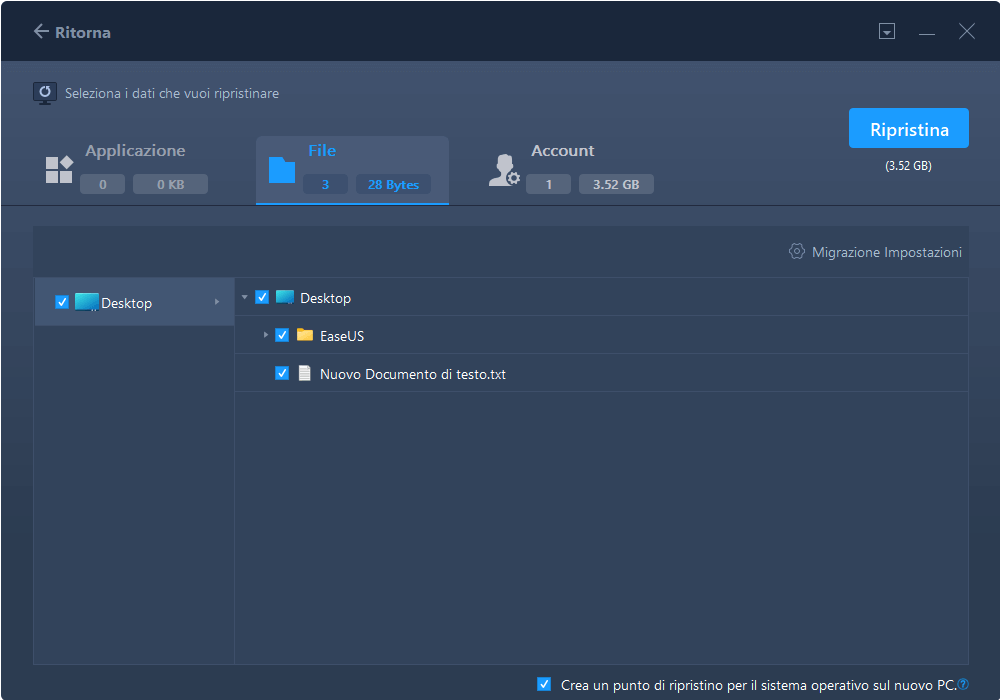Minimize the window
Screen dimensions: 1000x700
[x=927, y=32]
